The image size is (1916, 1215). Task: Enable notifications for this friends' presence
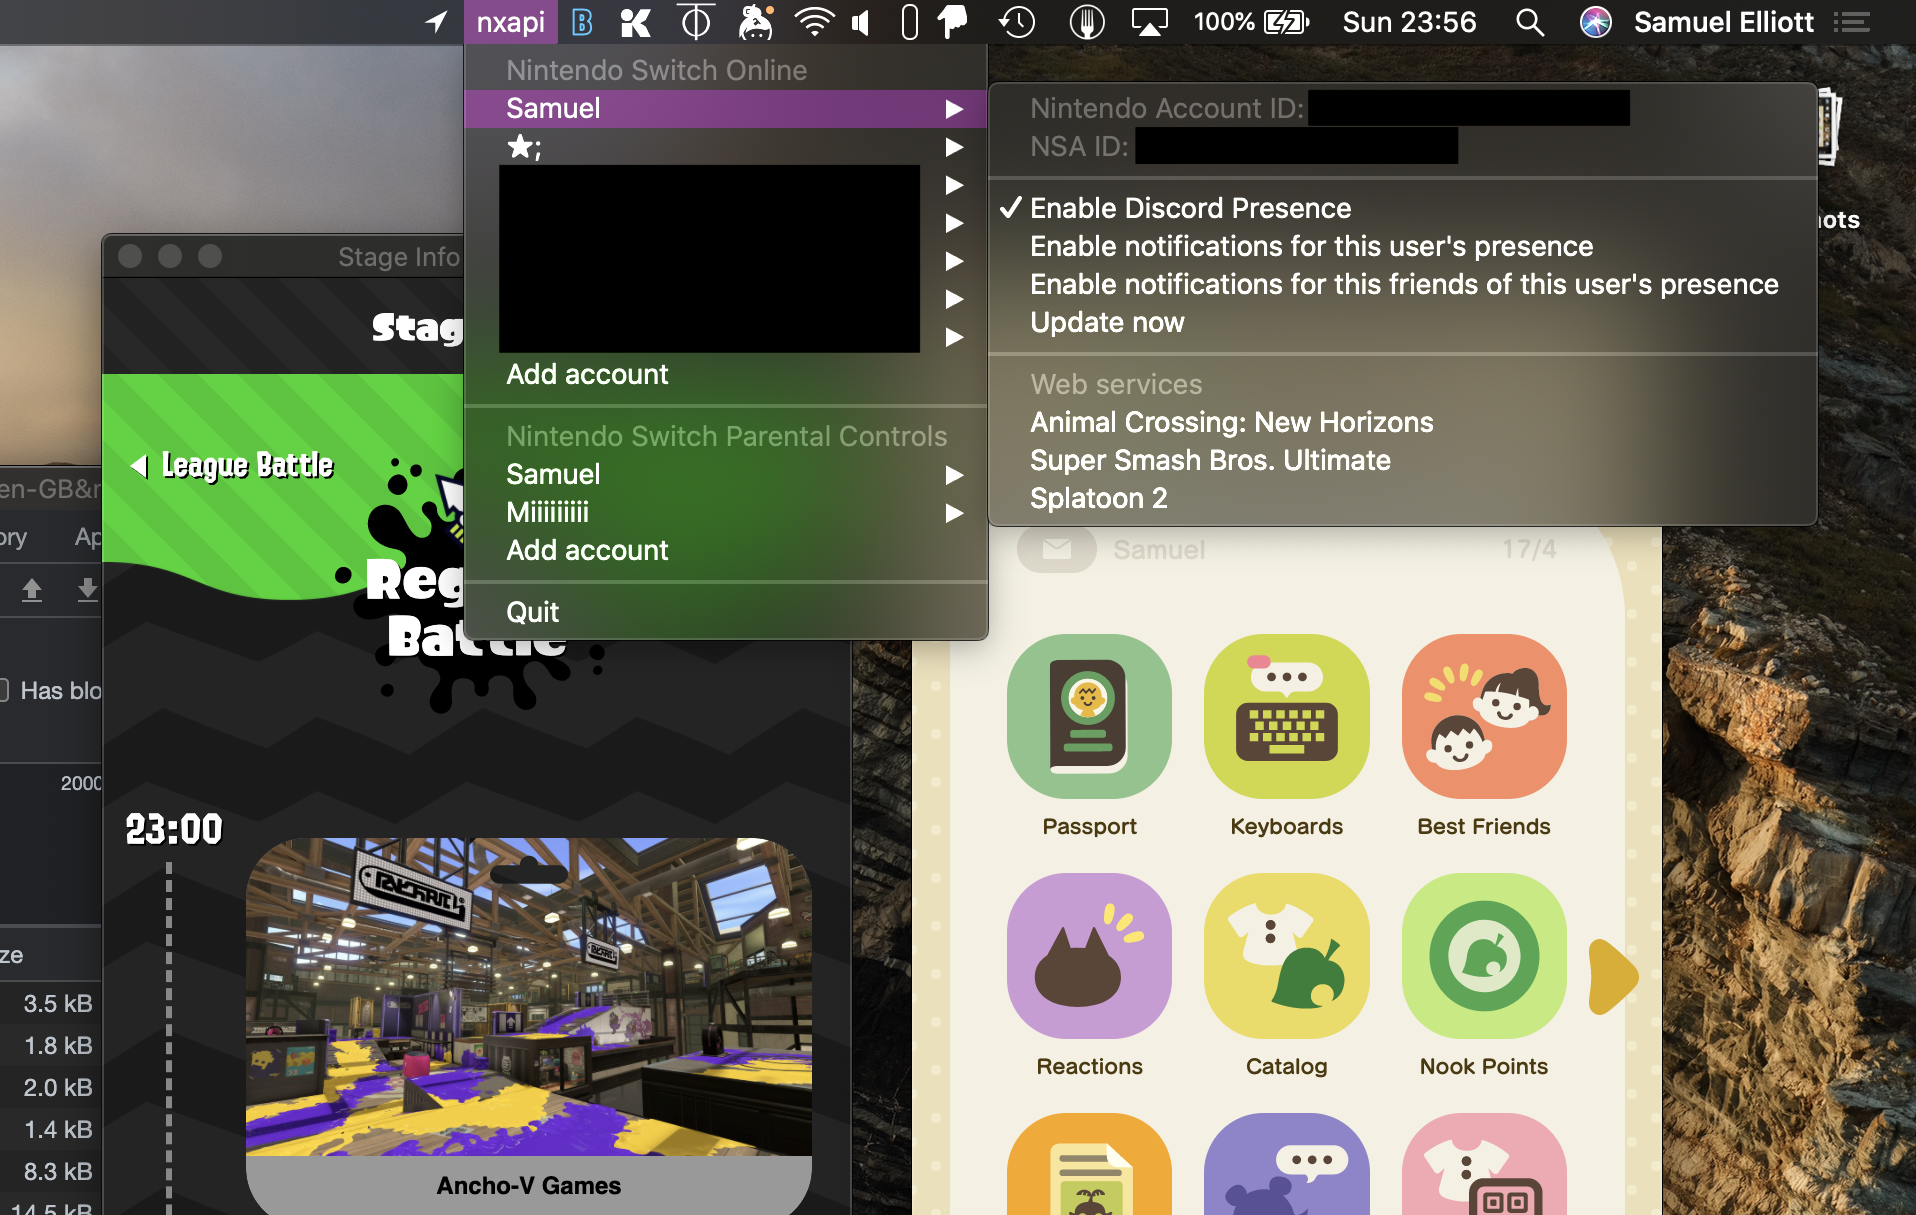(1404, 284)
